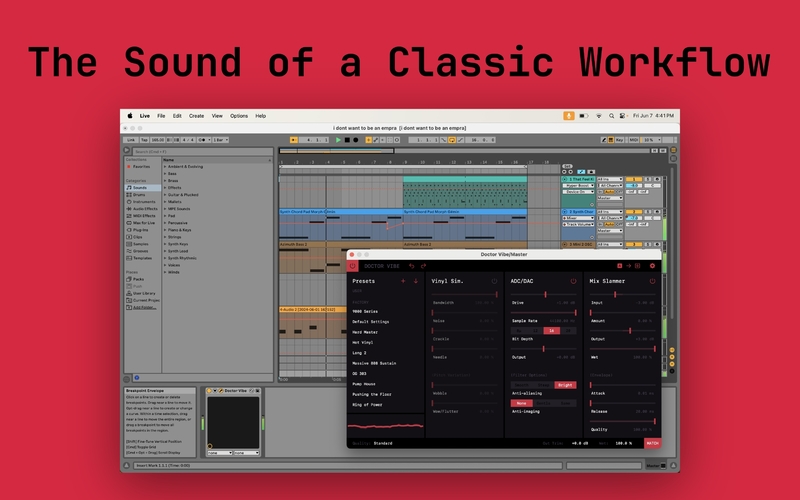This screenshot has width=800, height=500.
Task: Open the Doctor Vibe settings gear
Action: pos(652,266)
